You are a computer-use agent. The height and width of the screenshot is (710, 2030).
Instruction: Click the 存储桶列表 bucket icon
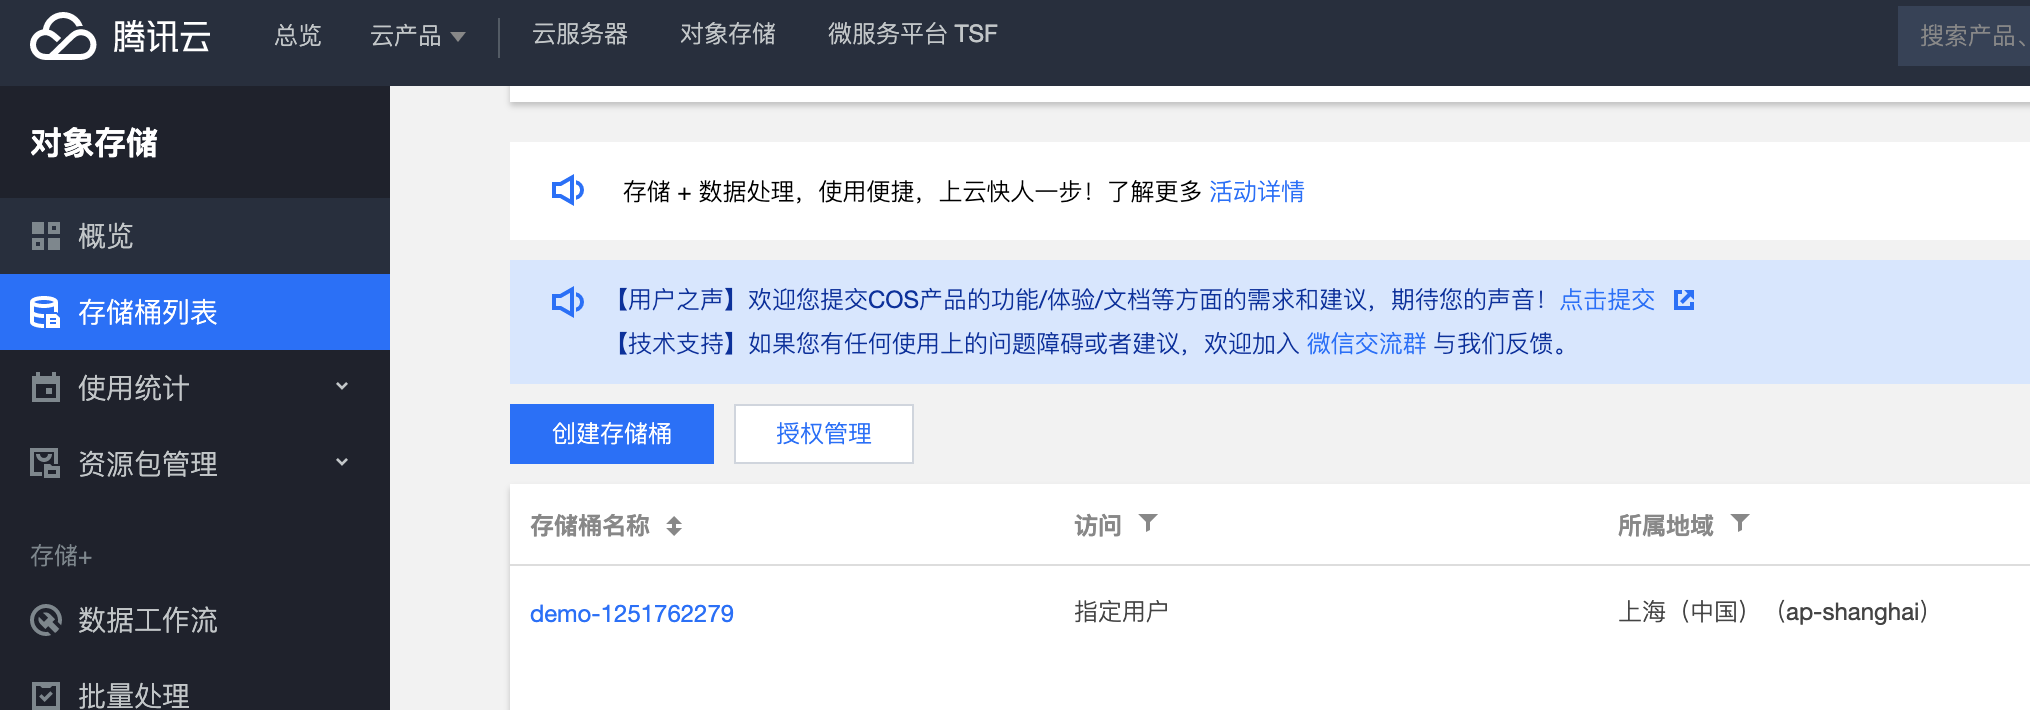point(45,312)
